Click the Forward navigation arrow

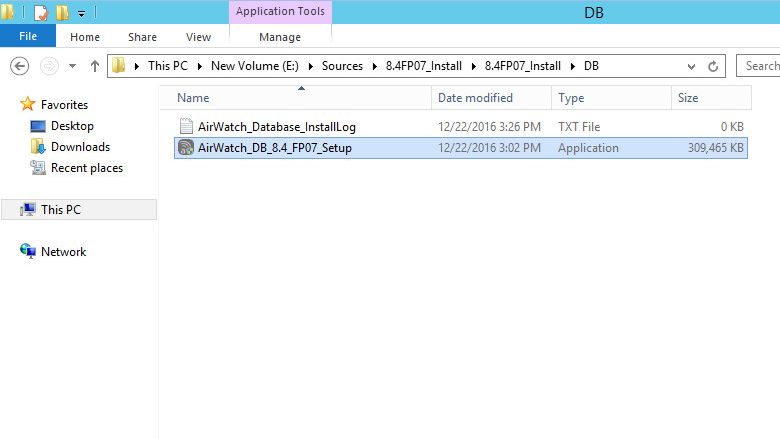(49, 66)
